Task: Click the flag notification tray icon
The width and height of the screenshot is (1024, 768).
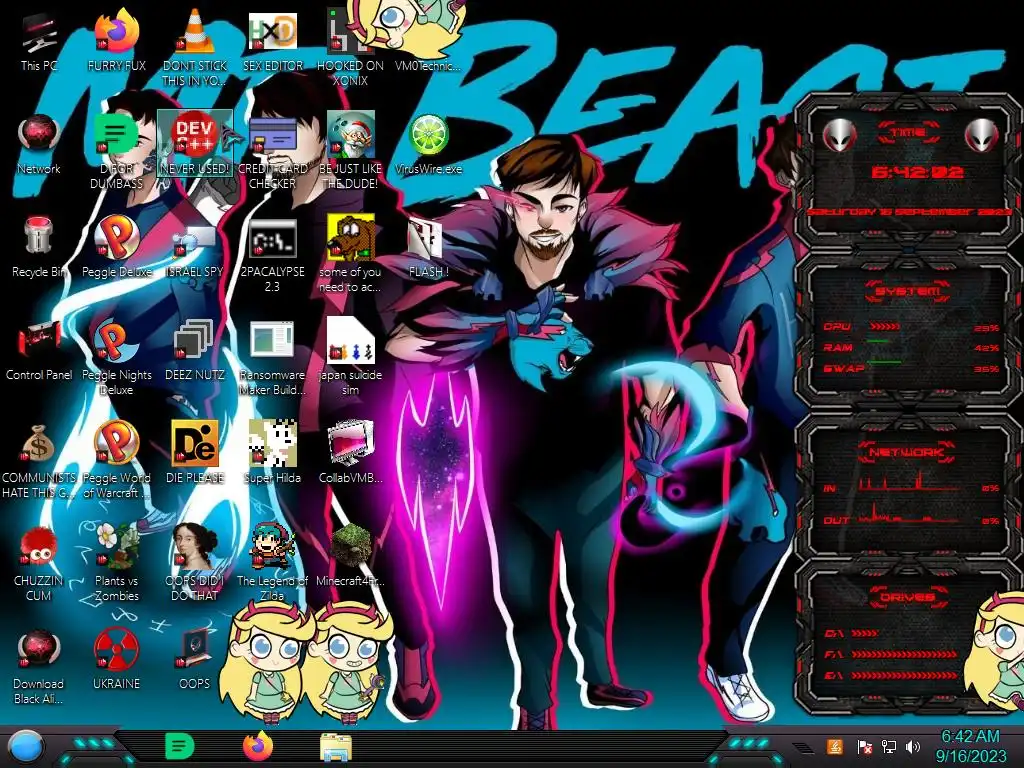Action: tap(865, 746)
